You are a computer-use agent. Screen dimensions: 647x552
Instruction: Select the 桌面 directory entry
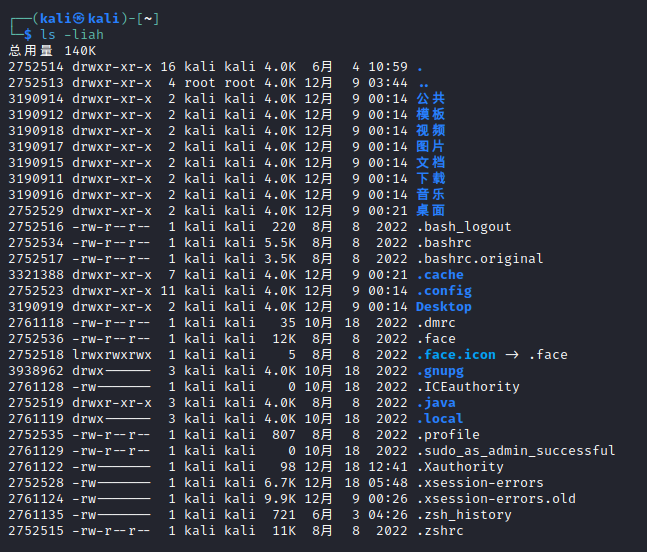(430, 210)
